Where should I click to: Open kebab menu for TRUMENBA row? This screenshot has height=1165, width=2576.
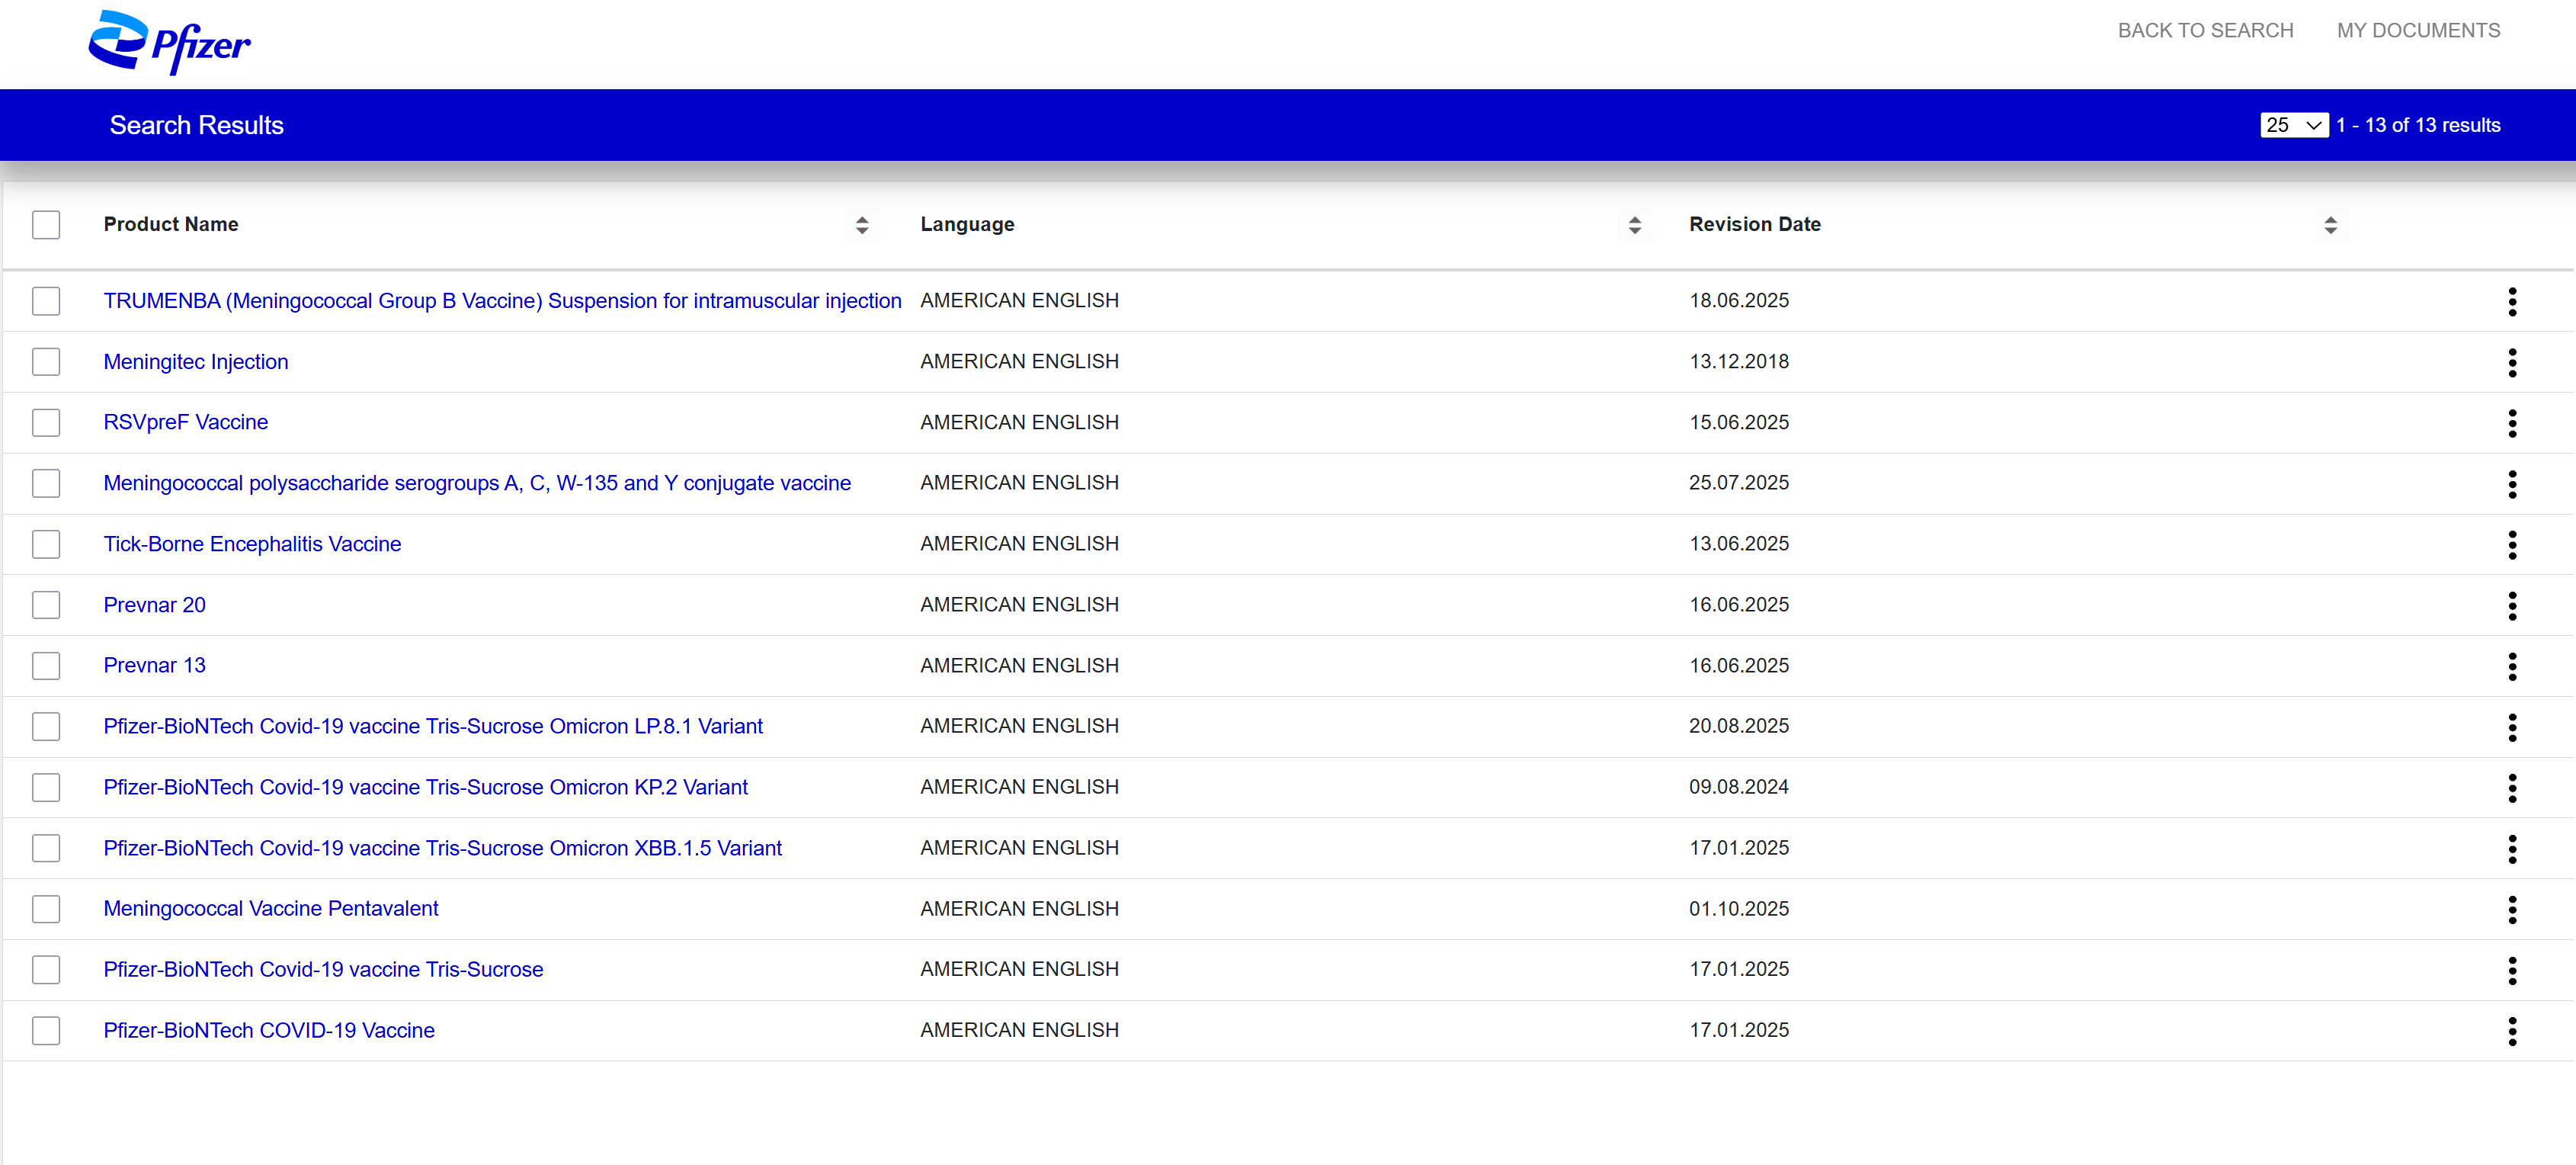[2511, 301]
